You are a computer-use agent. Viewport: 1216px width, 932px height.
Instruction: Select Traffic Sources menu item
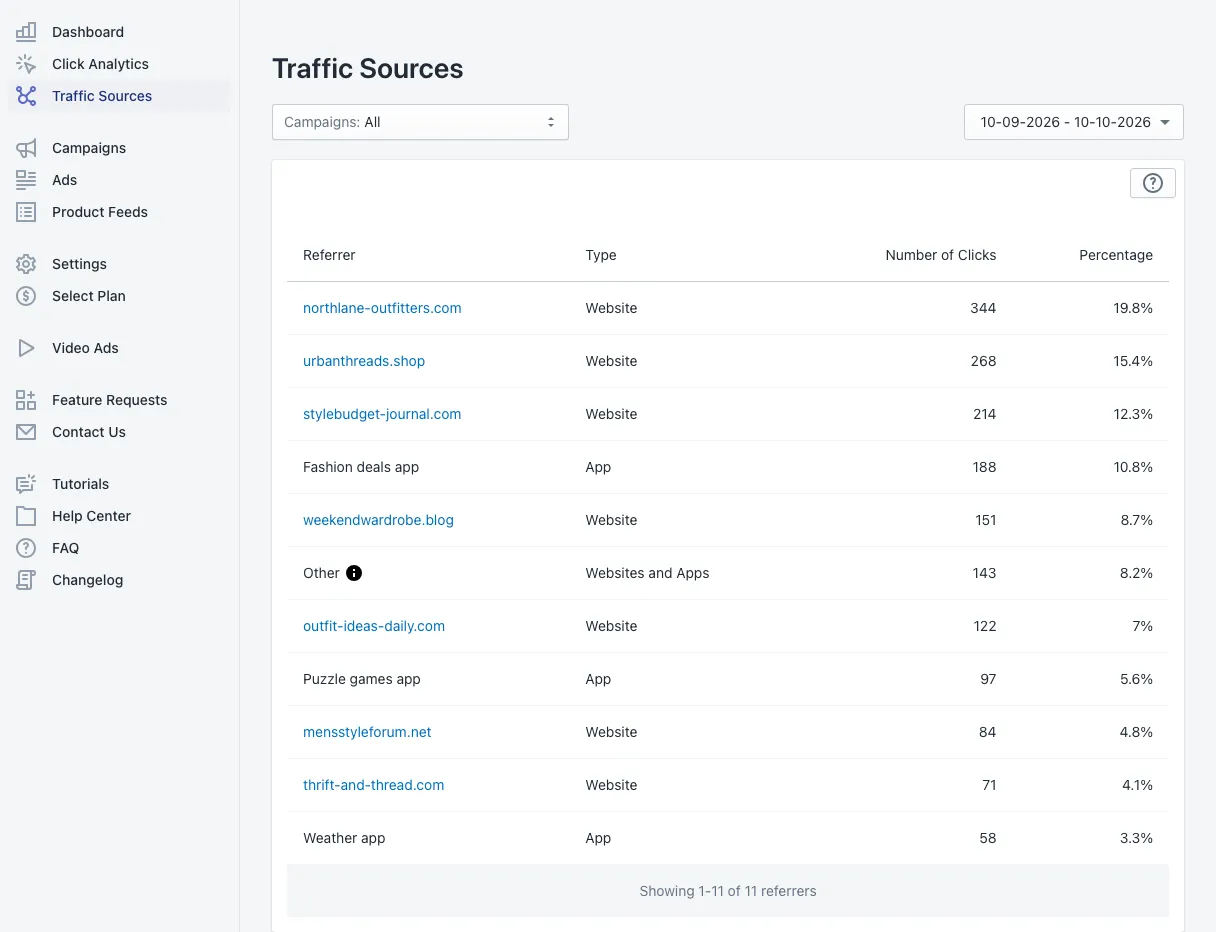pyautogui.click(x=102, y=96)
